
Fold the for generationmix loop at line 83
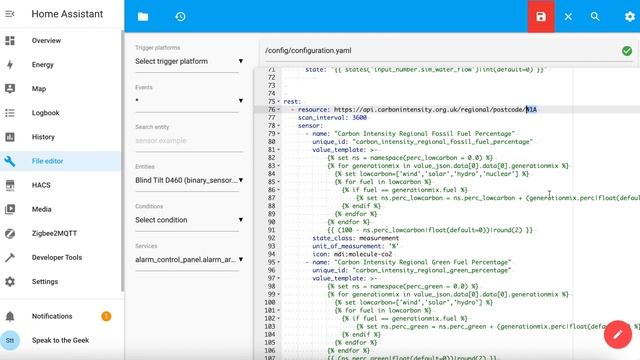[279, 166]
